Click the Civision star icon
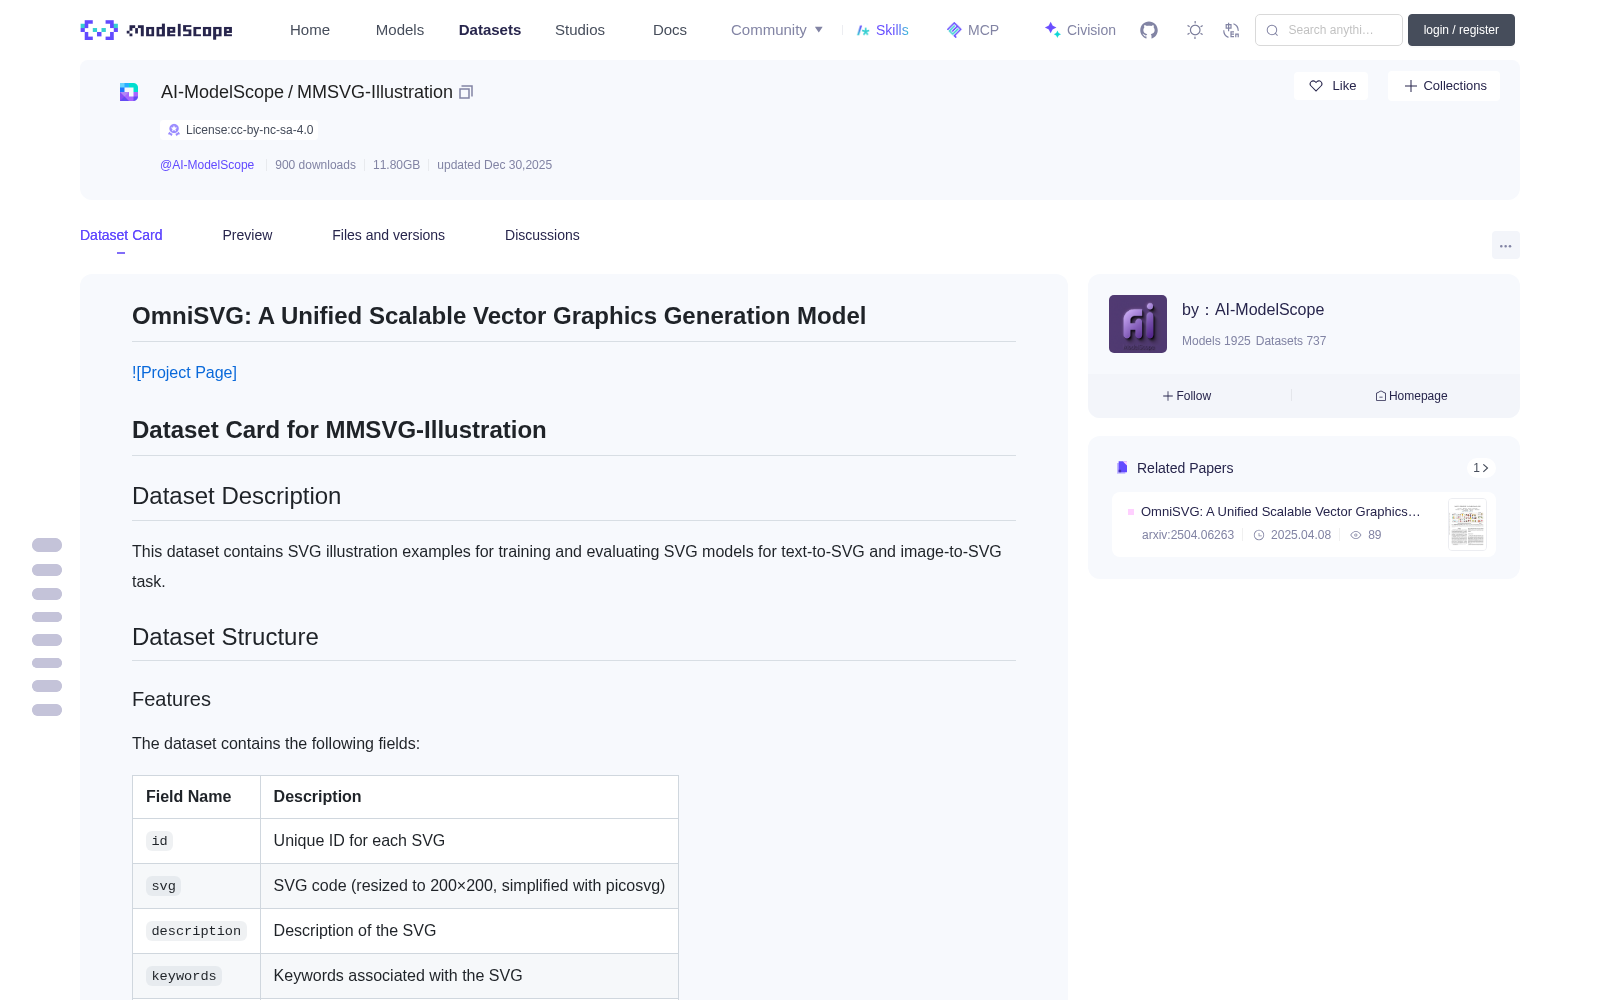 (1052, 30)
